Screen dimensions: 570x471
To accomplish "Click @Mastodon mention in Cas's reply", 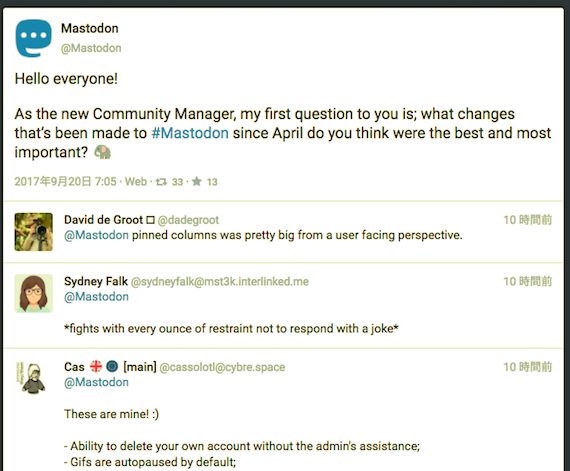I will (x=96, y=382).
